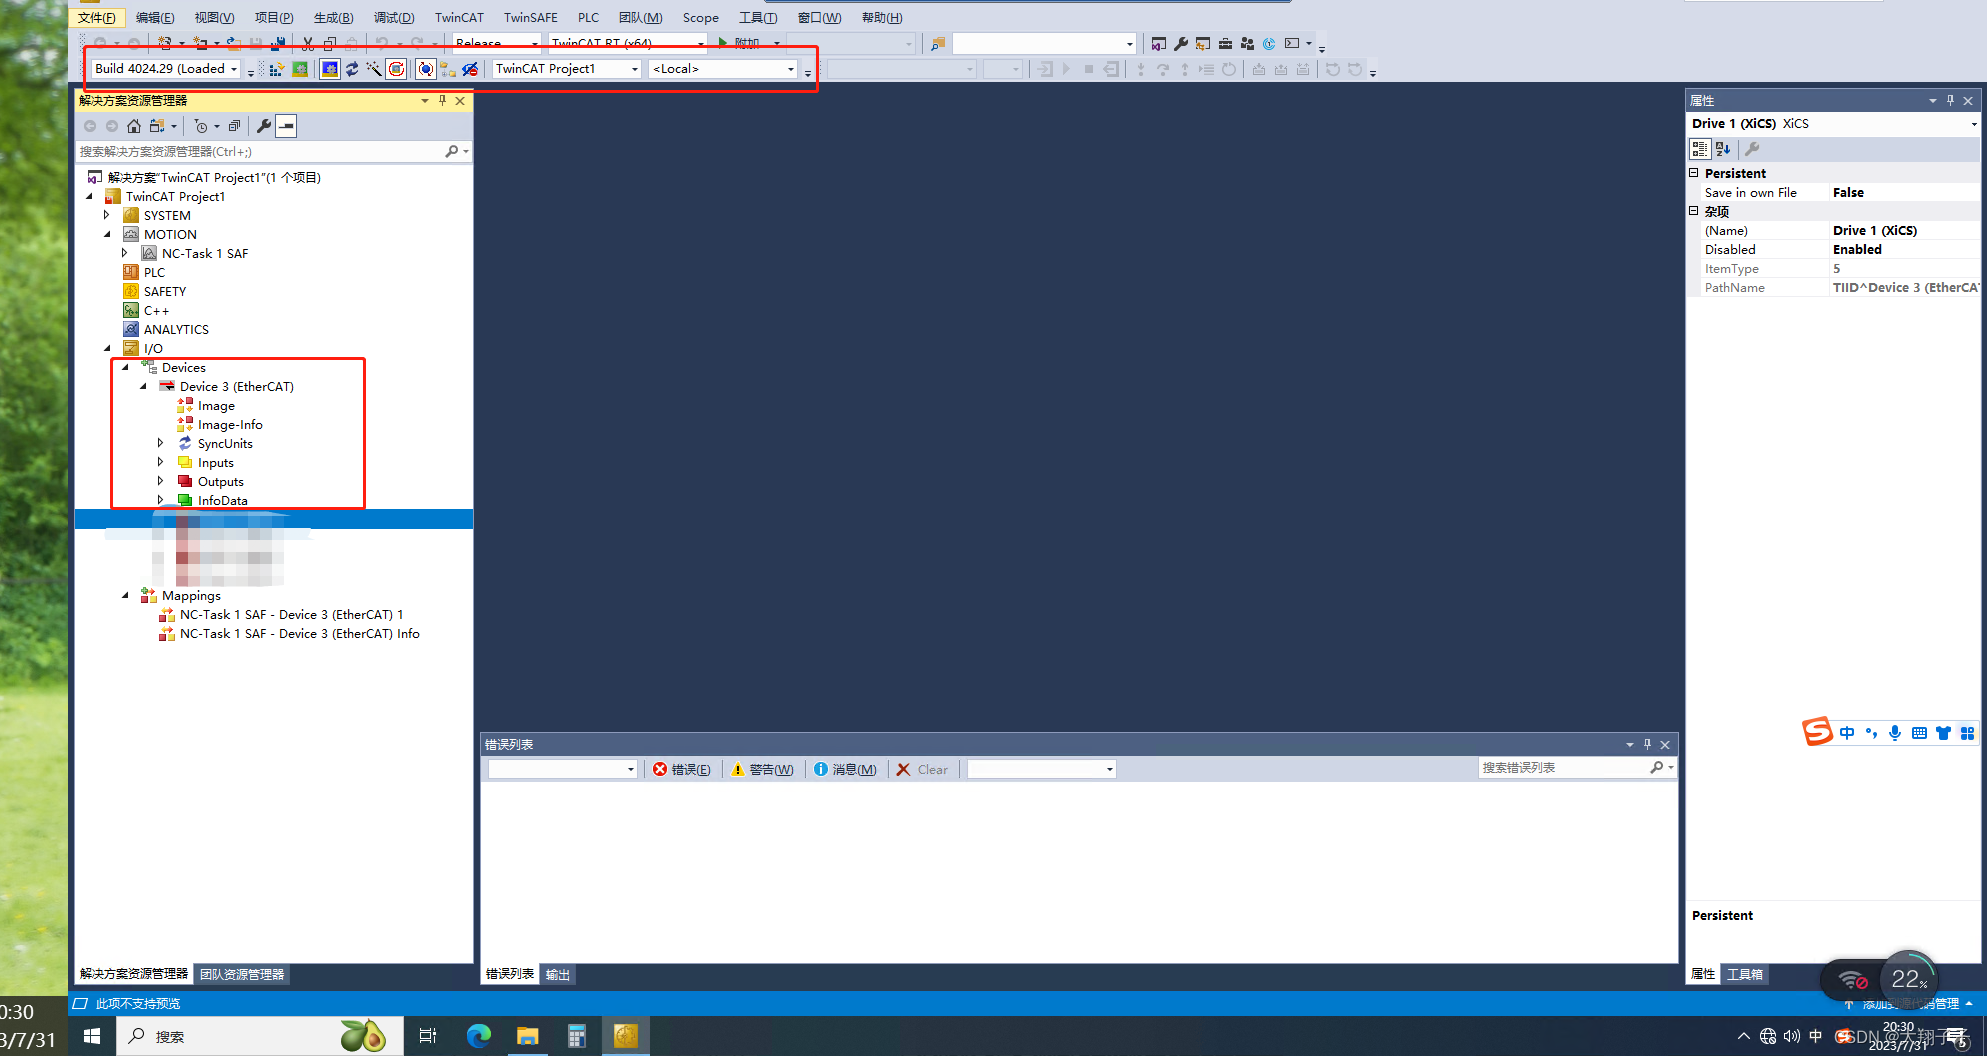This screenshot has width=1987, height=1056.
Task: Click Open File folder icon
Action: (233, 43)
